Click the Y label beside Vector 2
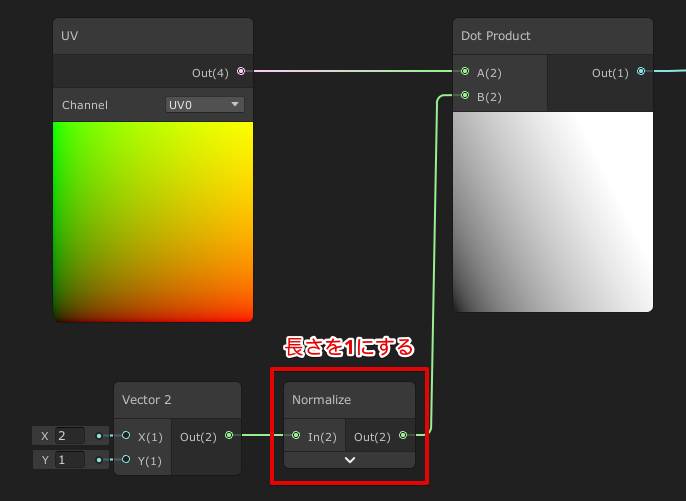Screen dimensions: 686x501 click(45, 460)
